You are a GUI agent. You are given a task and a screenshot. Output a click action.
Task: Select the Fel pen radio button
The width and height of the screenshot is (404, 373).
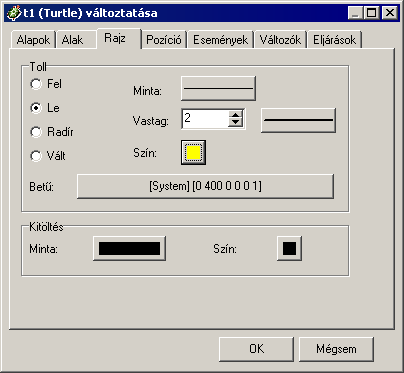(36, 84)
